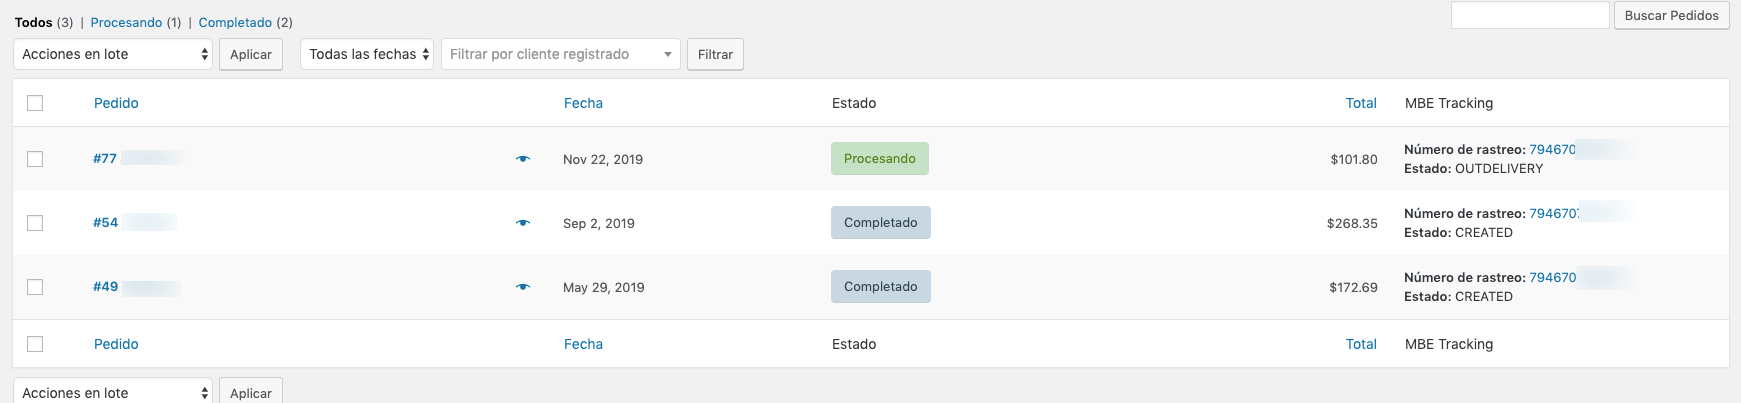
Task: Open top Acciones en lote dropdown
Action: (113, 54)
